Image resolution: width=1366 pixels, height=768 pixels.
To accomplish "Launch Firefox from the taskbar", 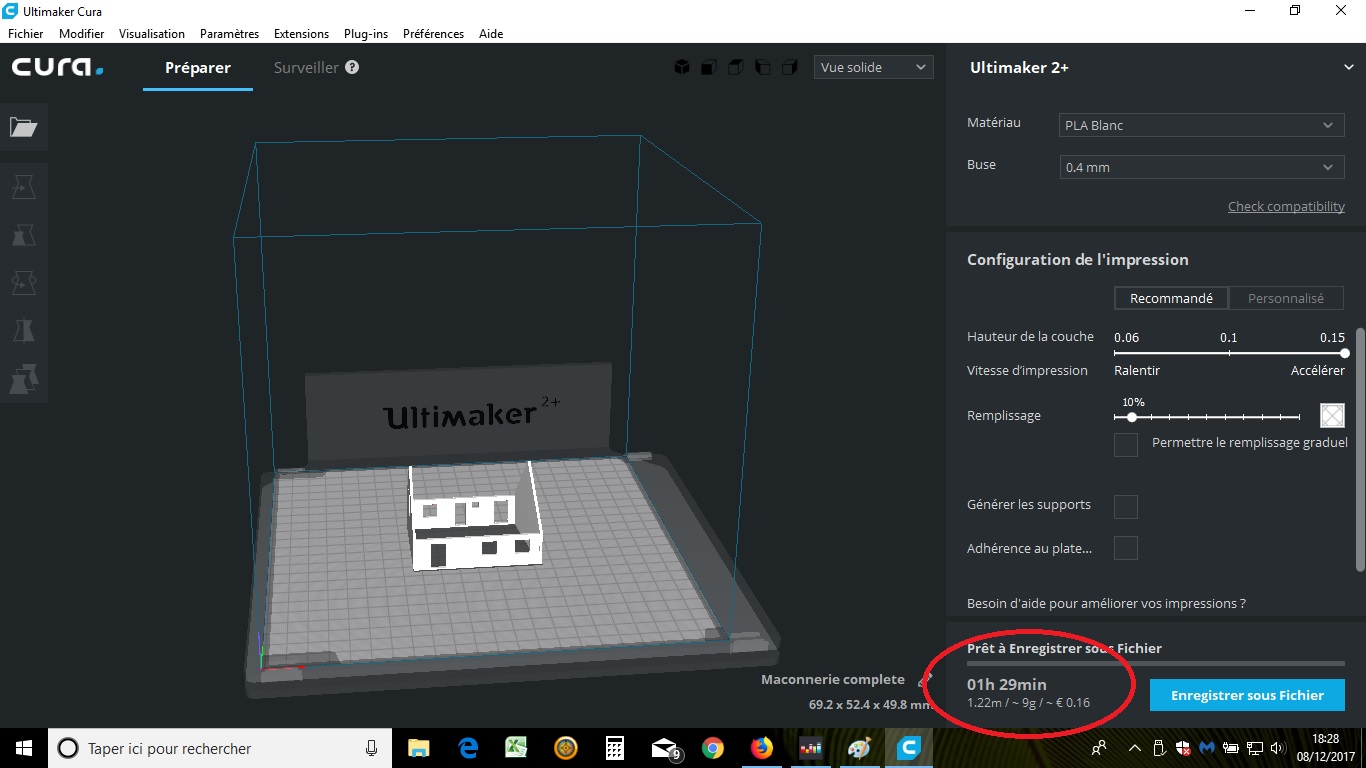I will click(762, 748).
